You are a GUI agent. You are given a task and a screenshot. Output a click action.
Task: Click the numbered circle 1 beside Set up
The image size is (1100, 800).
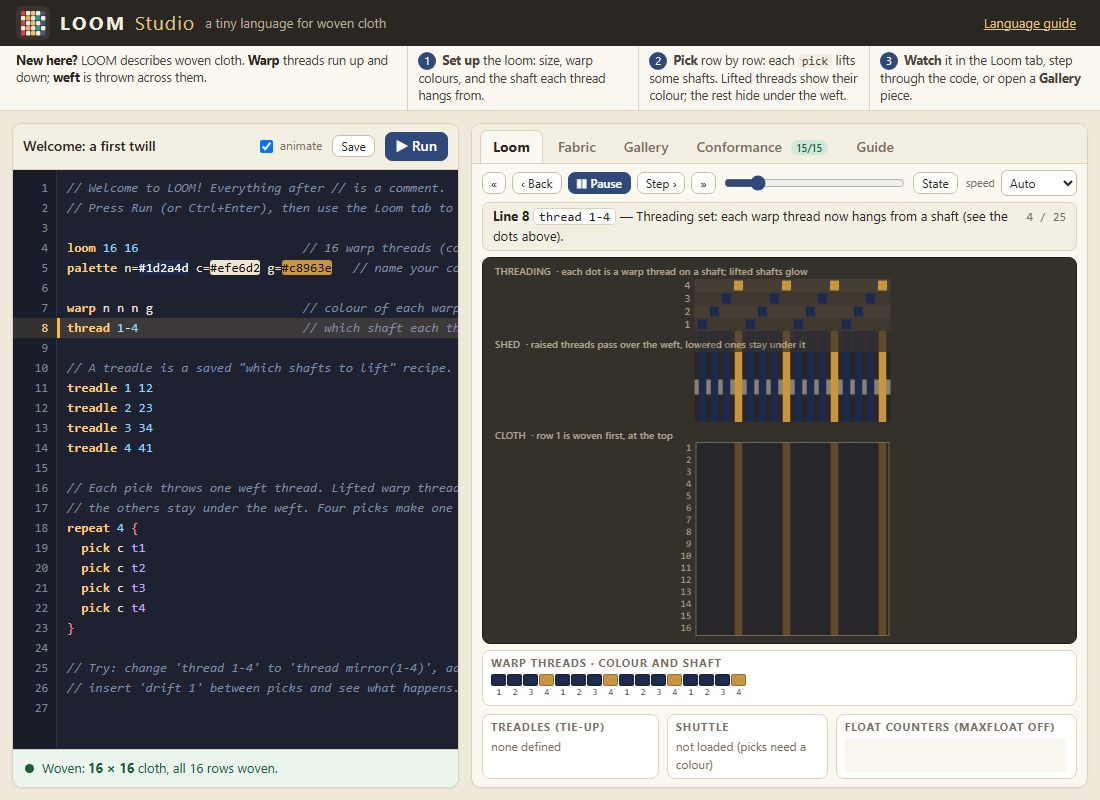coord(427,61)
